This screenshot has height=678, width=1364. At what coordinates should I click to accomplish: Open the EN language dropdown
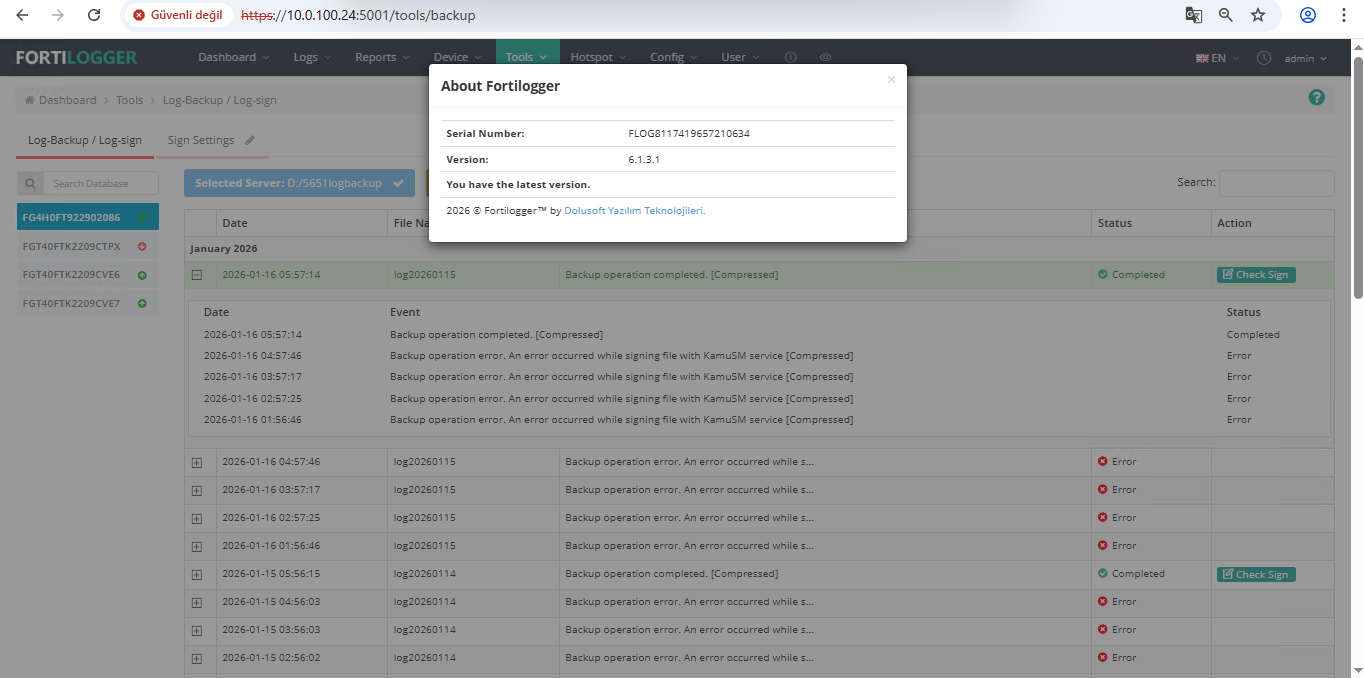[x=1217, y=58]
